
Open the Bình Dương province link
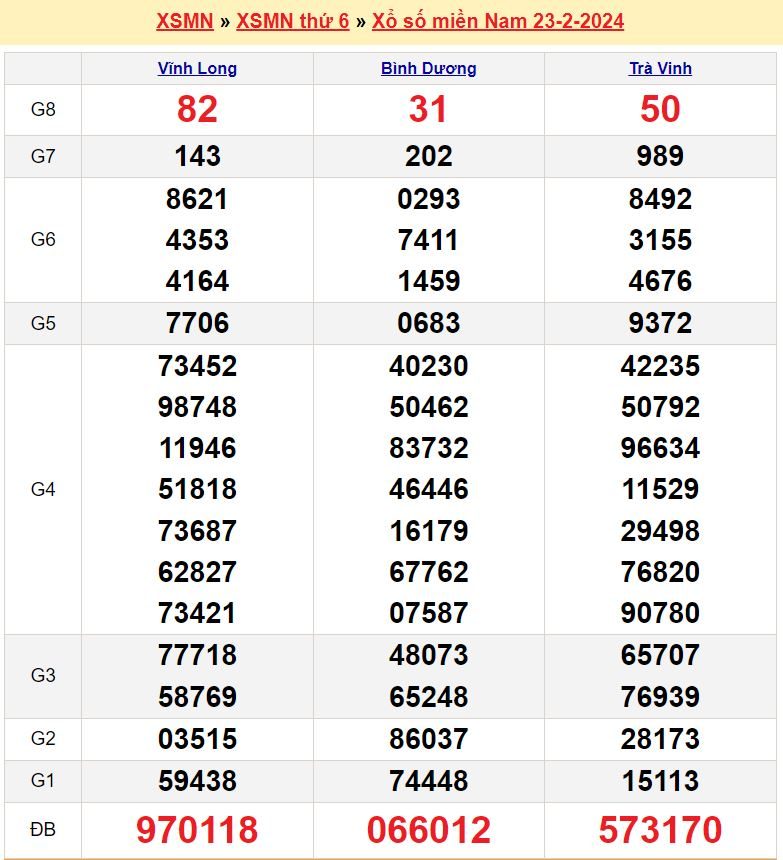[429, 69]
